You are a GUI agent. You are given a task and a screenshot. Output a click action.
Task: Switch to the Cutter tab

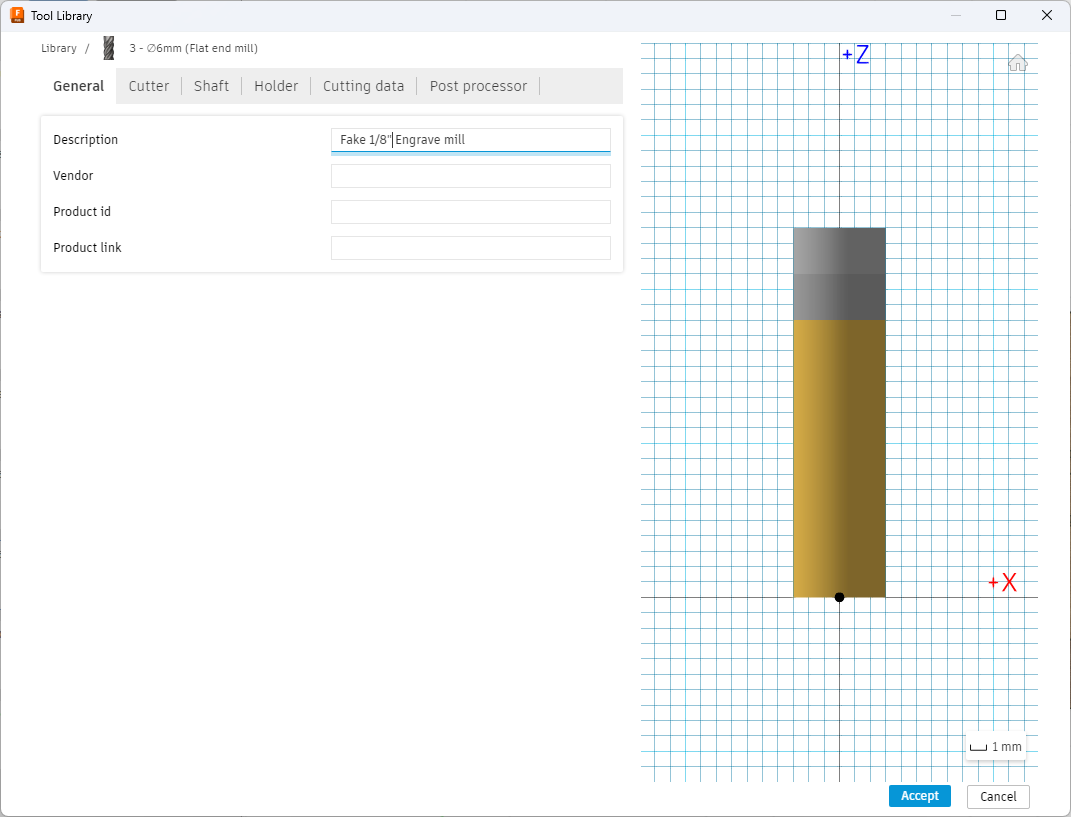149,86
